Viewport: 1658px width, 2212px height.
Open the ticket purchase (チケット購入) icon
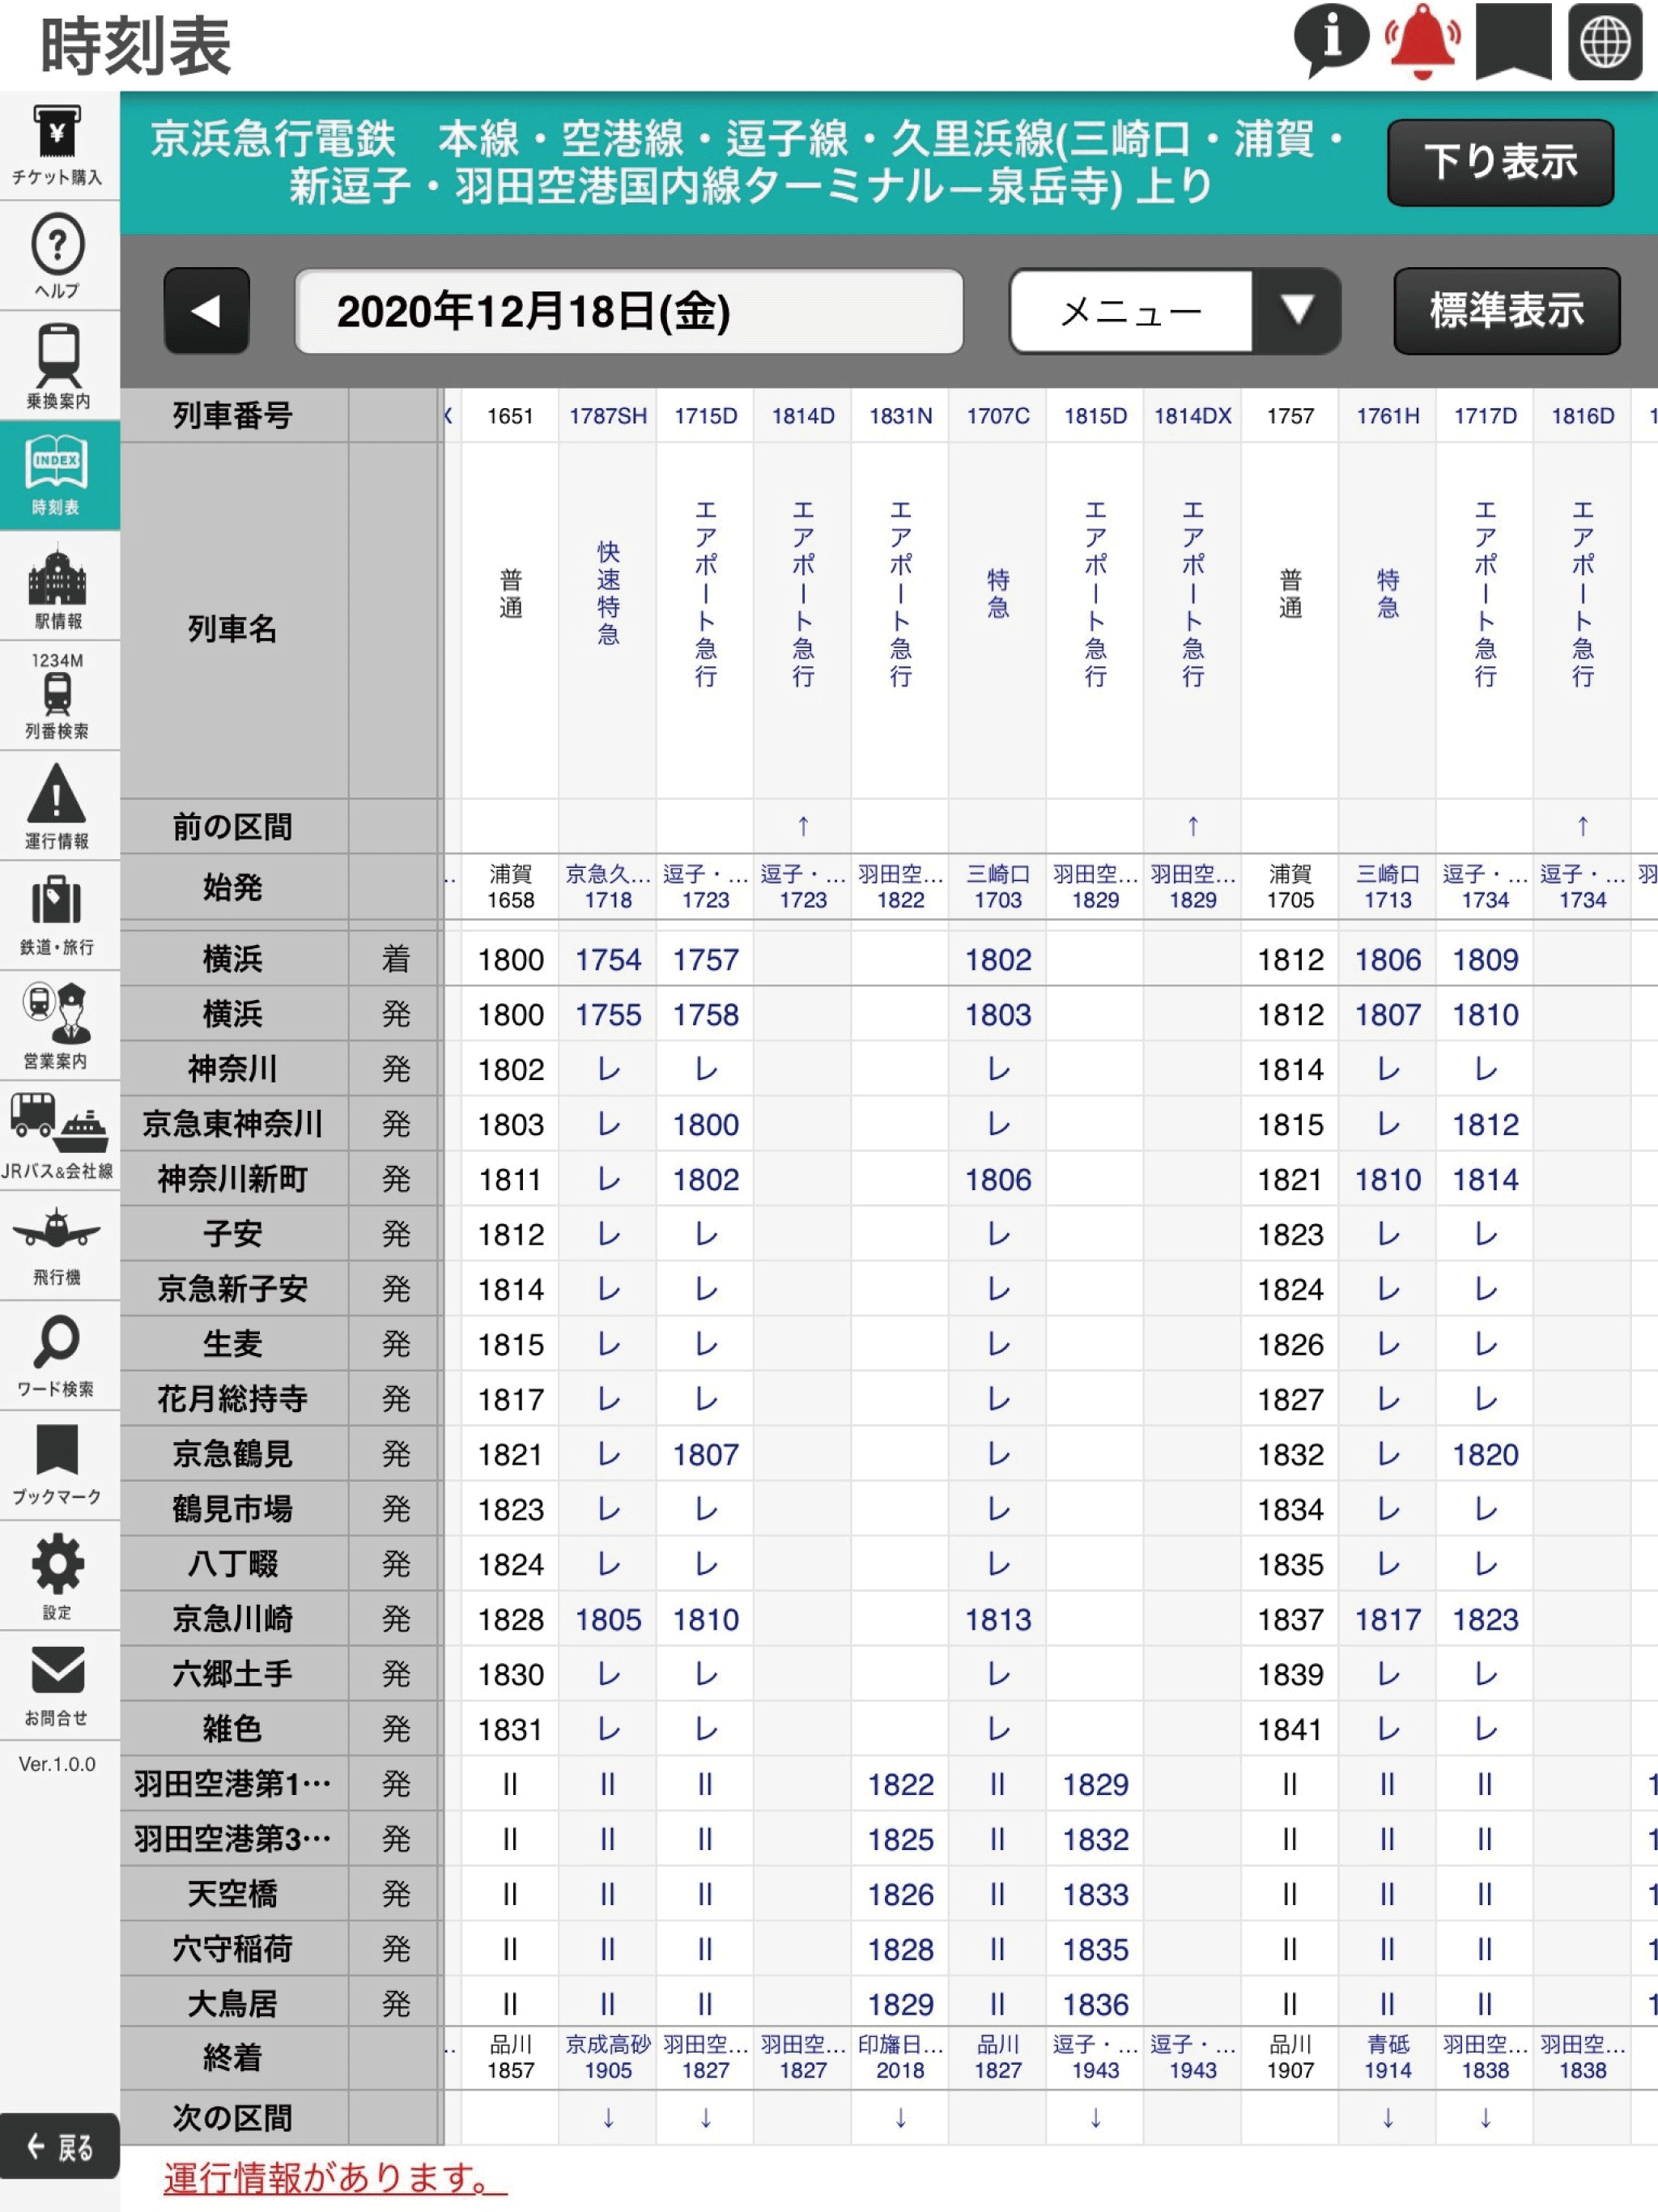(58, 146)
